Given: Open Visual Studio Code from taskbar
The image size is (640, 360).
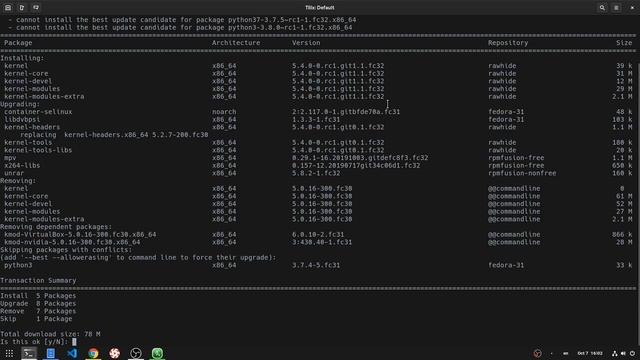Looking at the screenshot, I should [x=72, y=353].
